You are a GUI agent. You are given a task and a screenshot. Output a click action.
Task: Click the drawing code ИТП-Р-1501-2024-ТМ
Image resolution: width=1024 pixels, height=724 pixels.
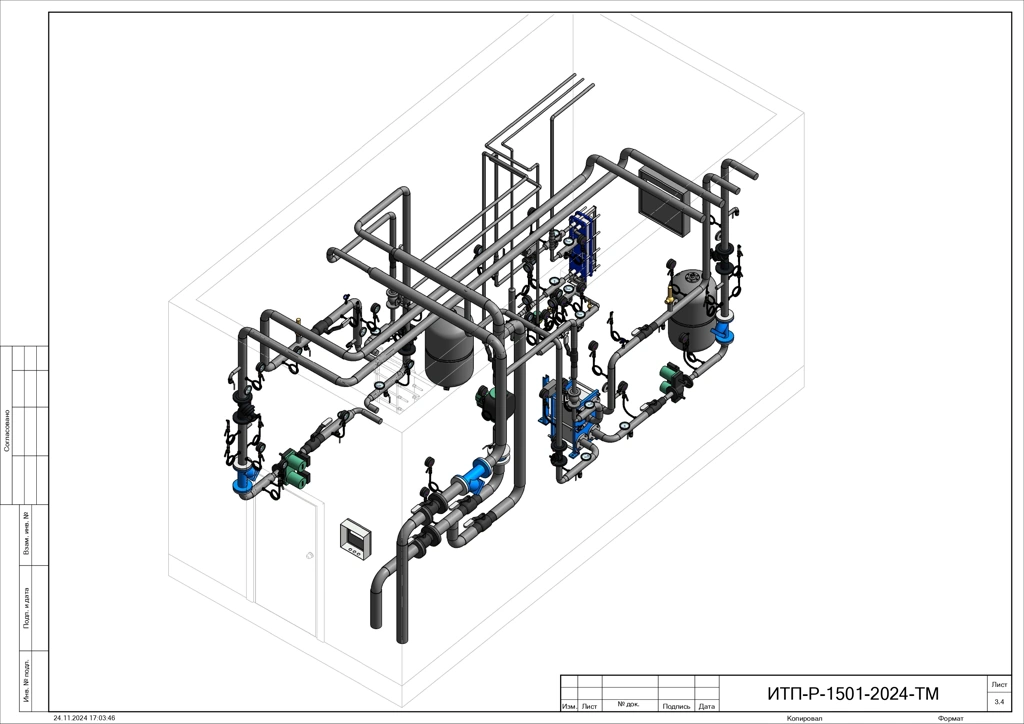coord(853,693)
